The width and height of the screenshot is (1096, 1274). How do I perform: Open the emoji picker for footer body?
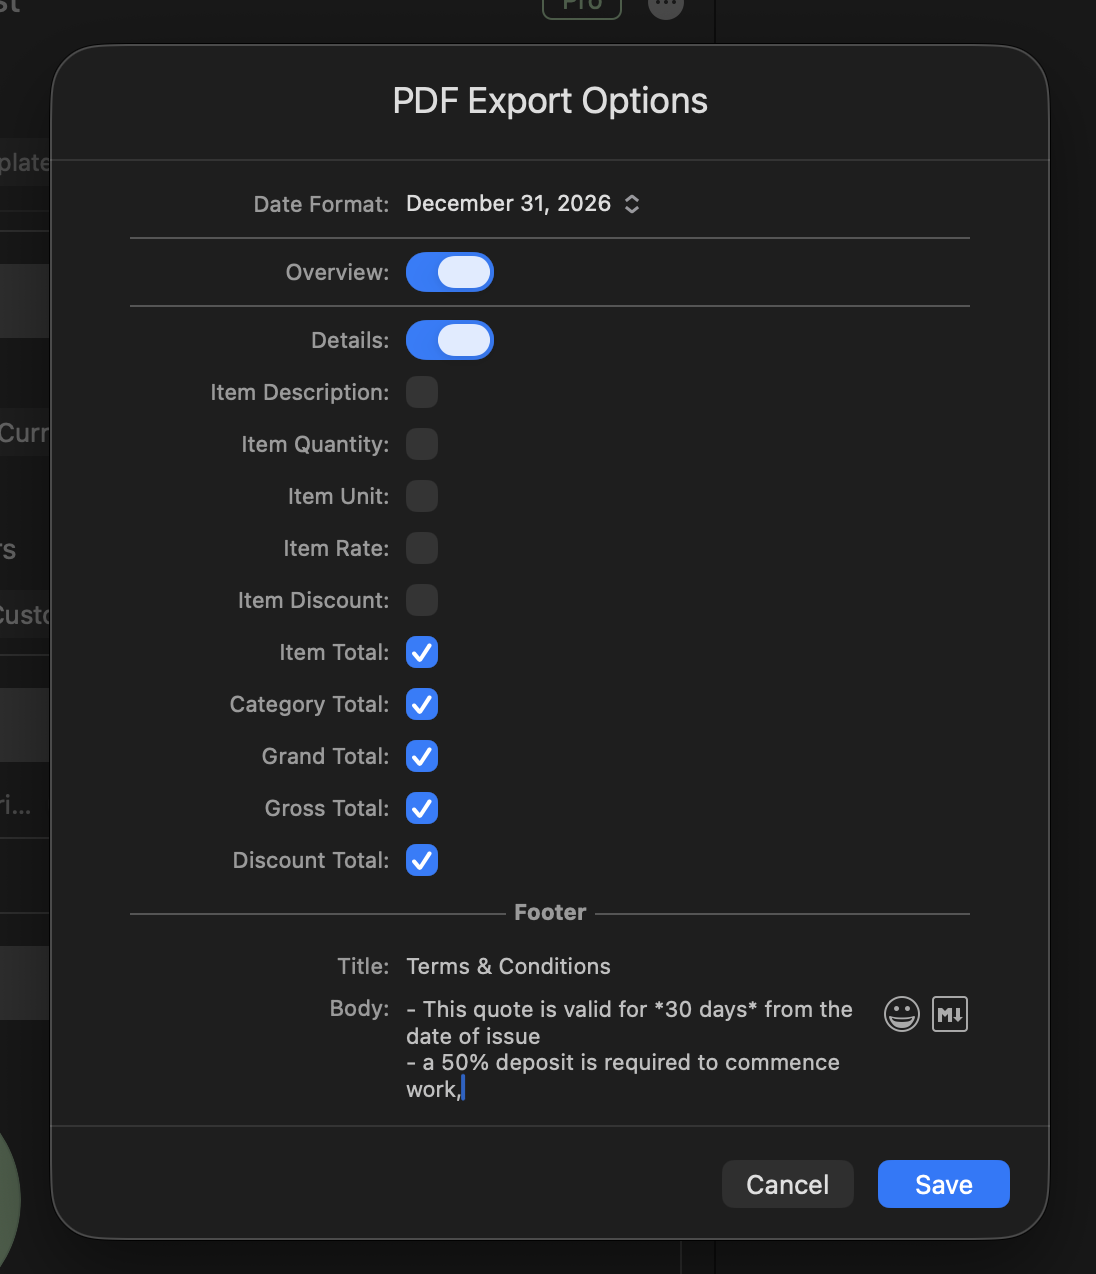(x=901, y=1014)
